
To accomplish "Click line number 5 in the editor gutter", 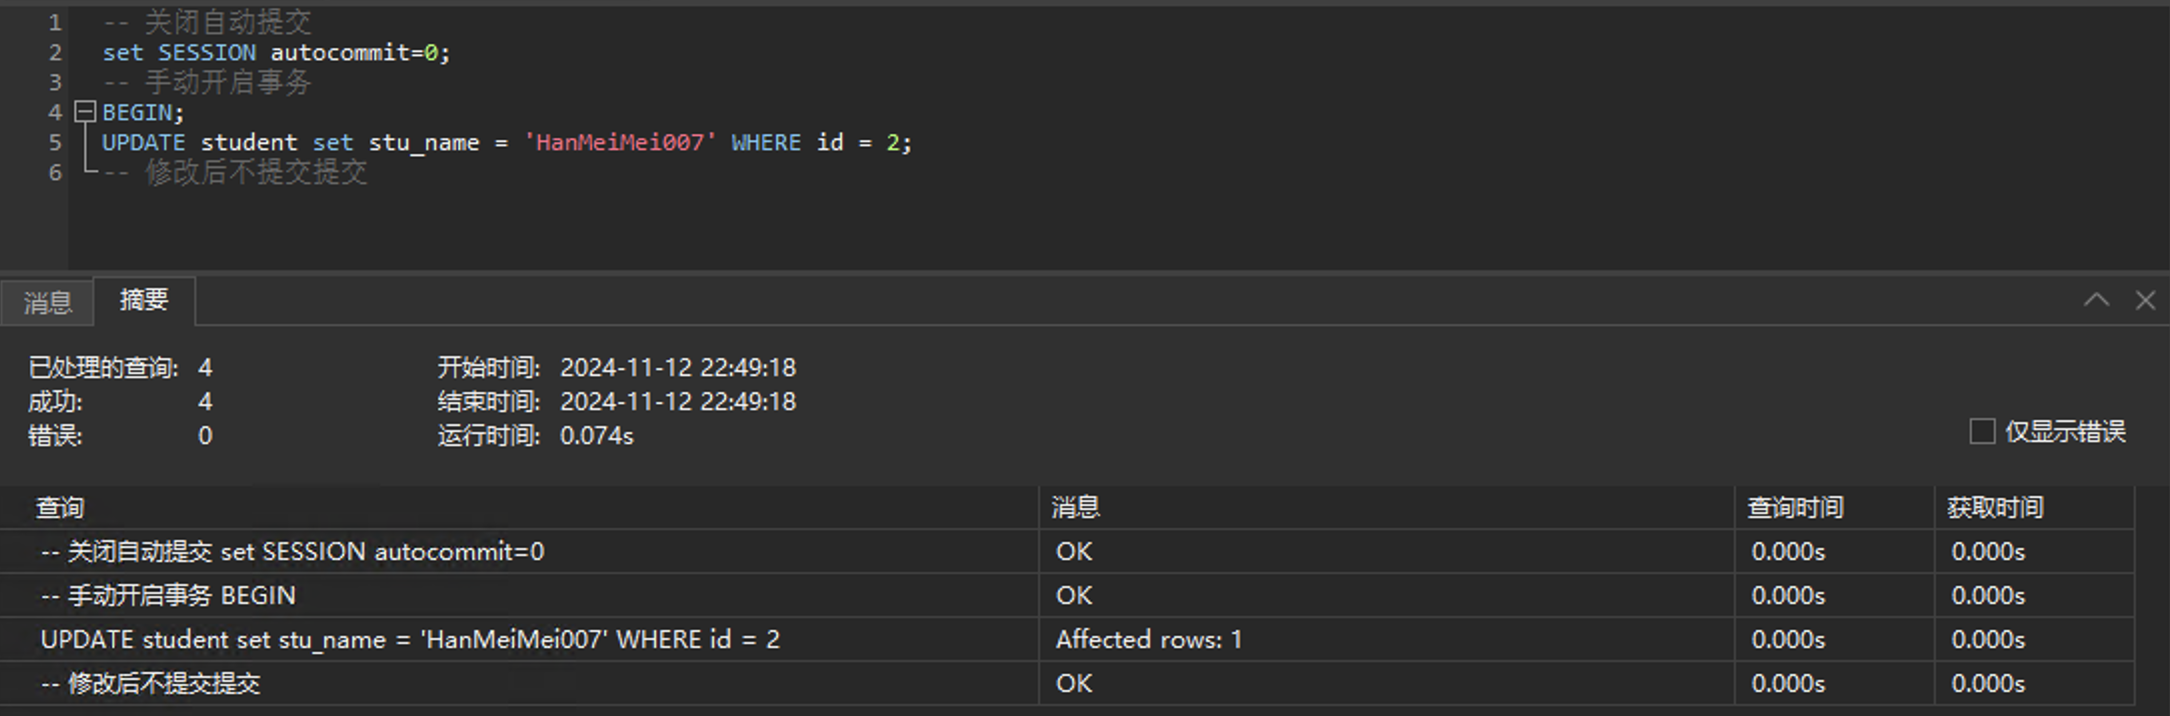I will pyautogui.click(x=55, y=142).
